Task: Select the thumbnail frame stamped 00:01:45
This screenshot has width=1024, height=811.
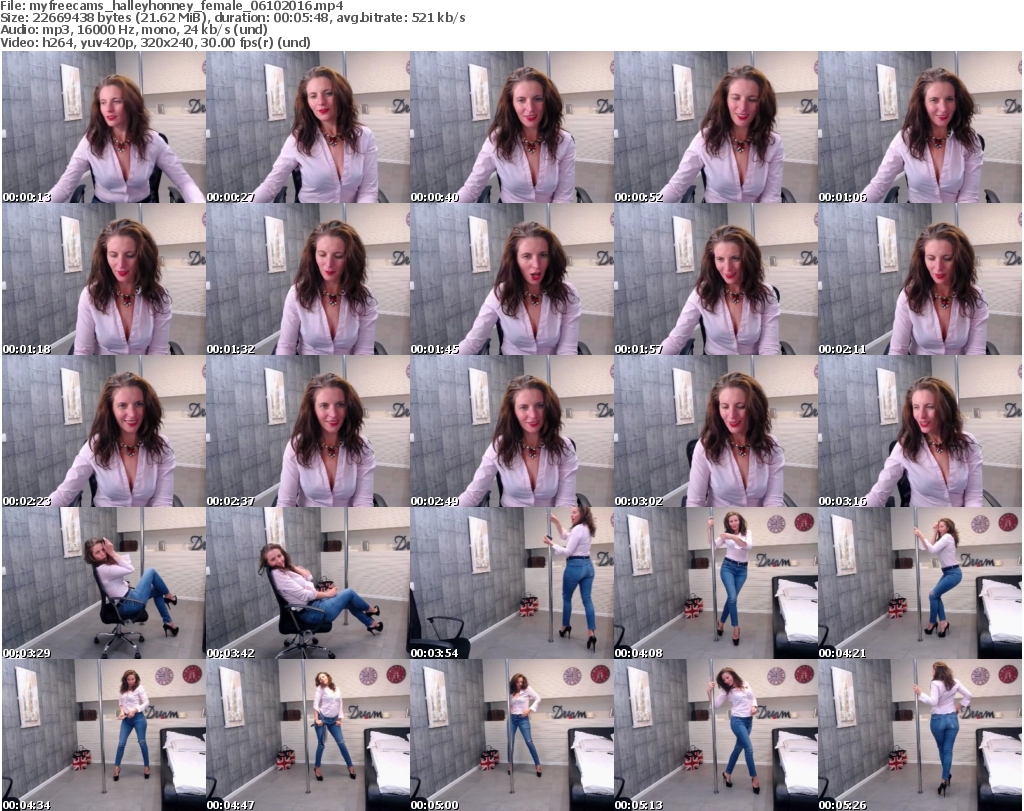Action: coord(512,279)
